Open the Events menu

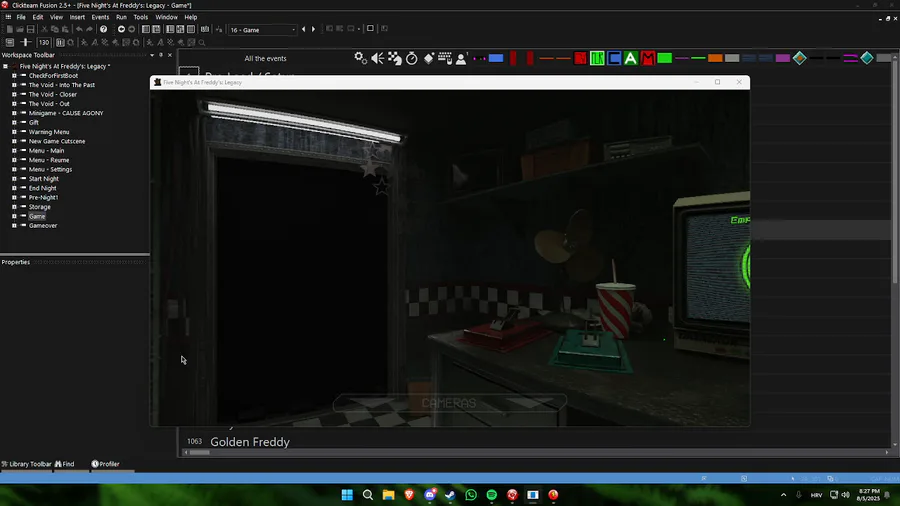[x=100, y=17]
